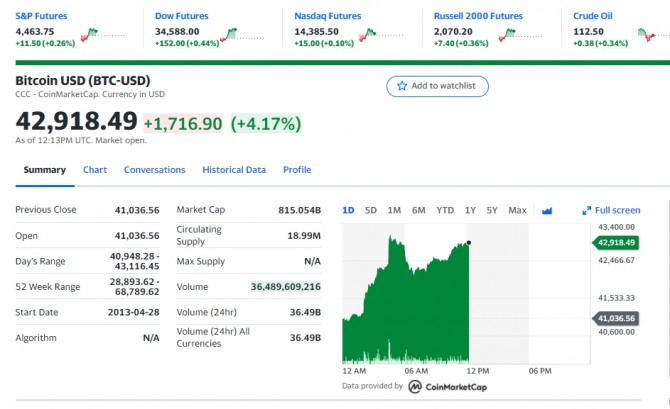Open the S&P Futures link
Viewport: 670px width, 409px height.
coord(42,16)
